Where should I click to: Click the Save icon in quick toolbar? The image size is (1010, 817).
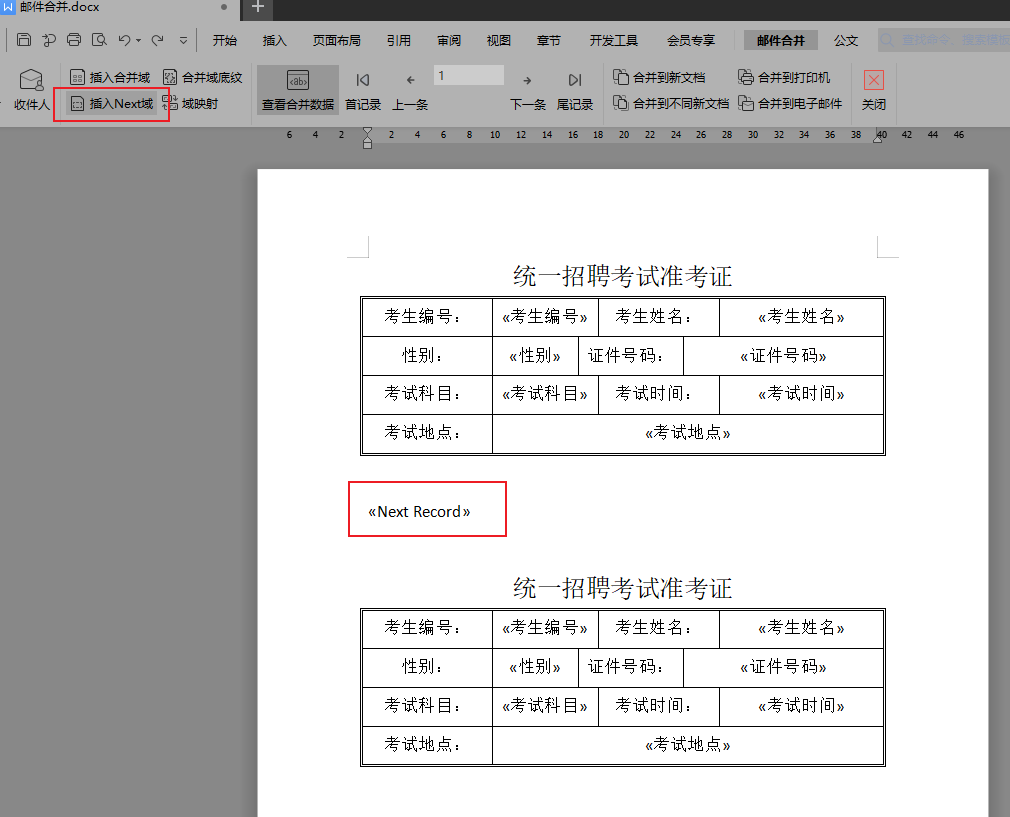click(24, 40)
